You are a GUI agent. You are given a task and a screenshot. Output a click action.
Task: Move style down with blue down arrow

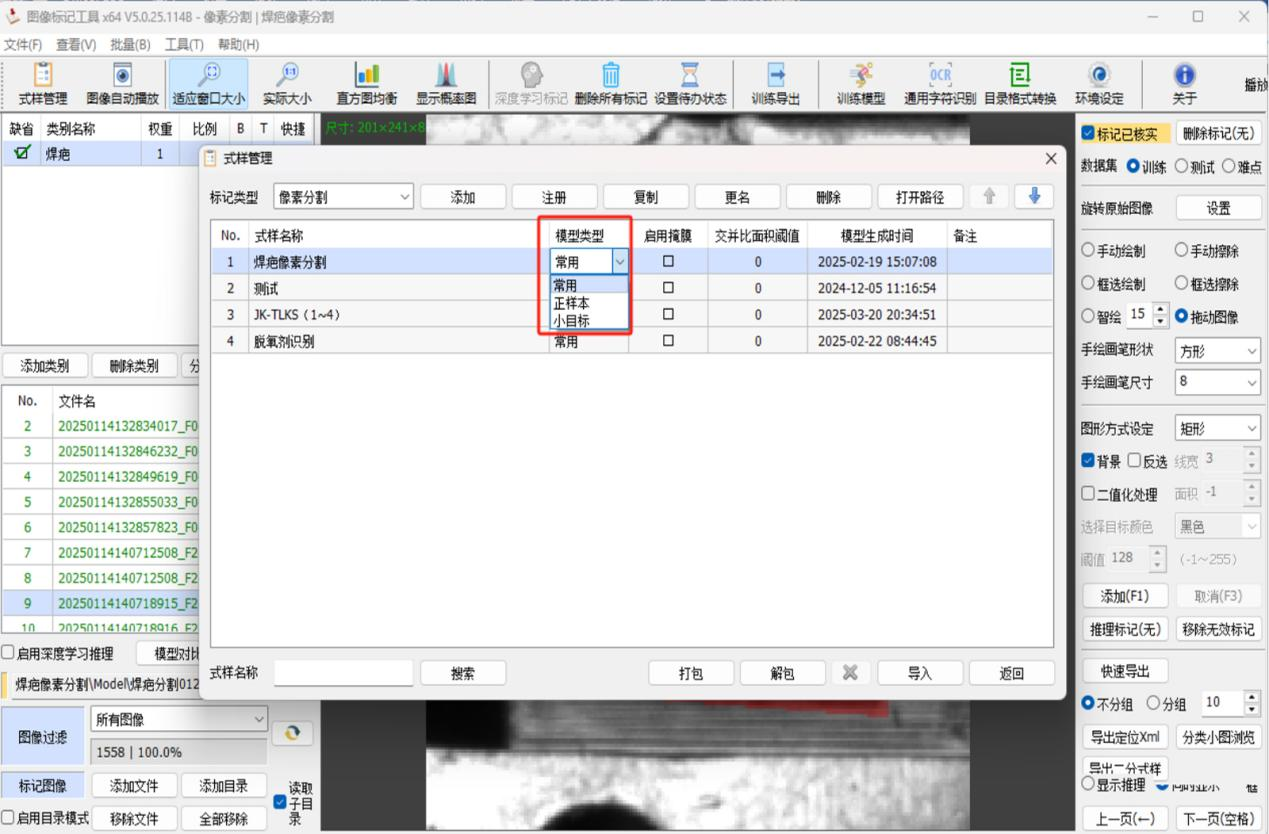pos(1033,197)
